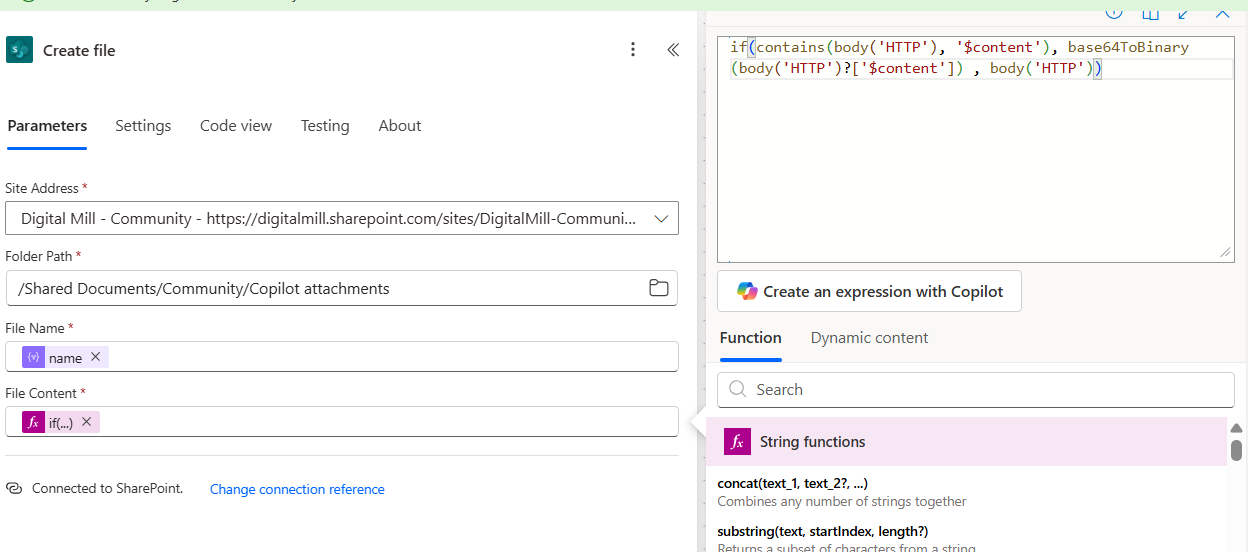This screenshot has height=552, width=1248.
Task: Click the "Folder Path" label
Action: (x=40, y=257)
